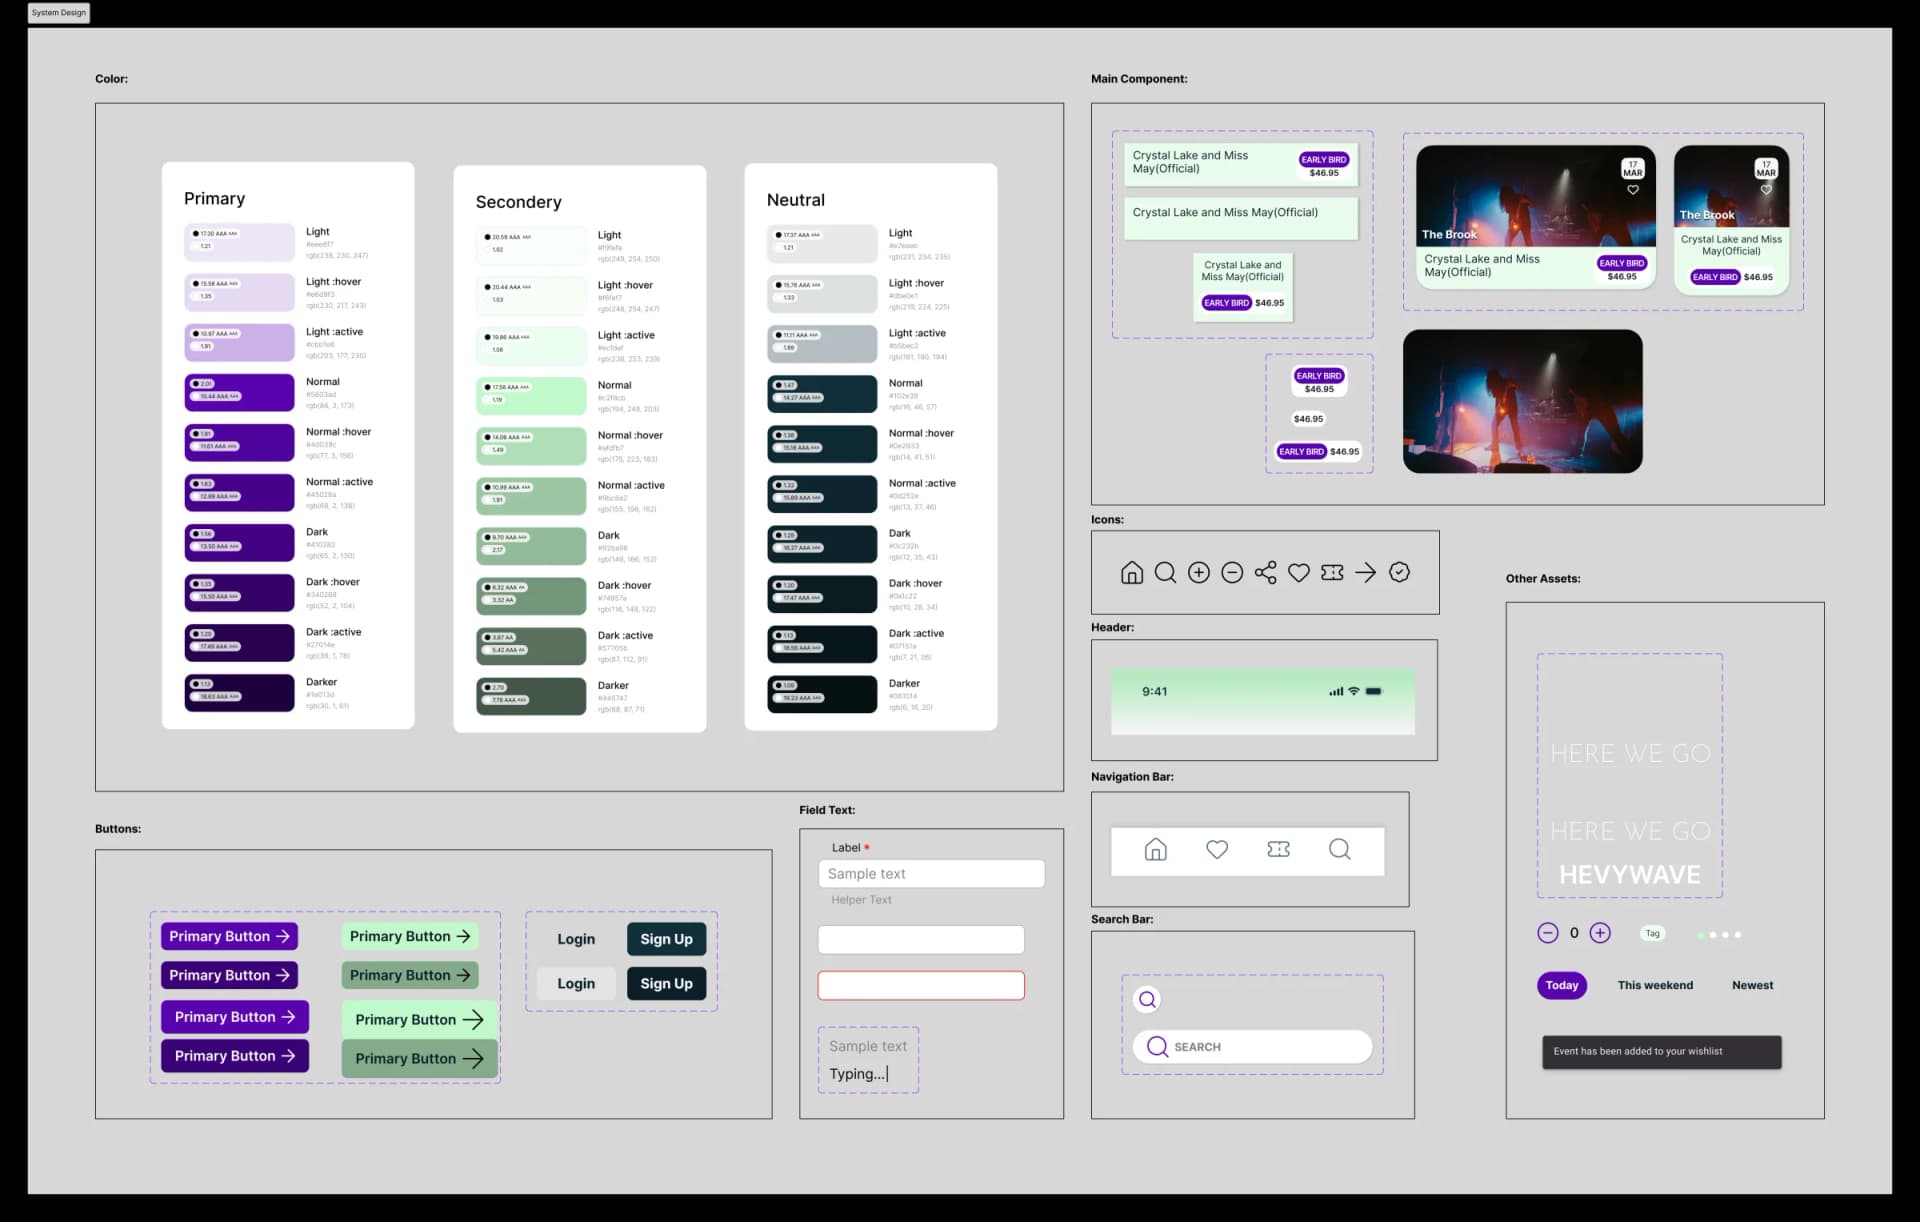The height and width of the screenshot is (1222, 1920).
Task: Click the Tag chip
Action: [1652, 933]
